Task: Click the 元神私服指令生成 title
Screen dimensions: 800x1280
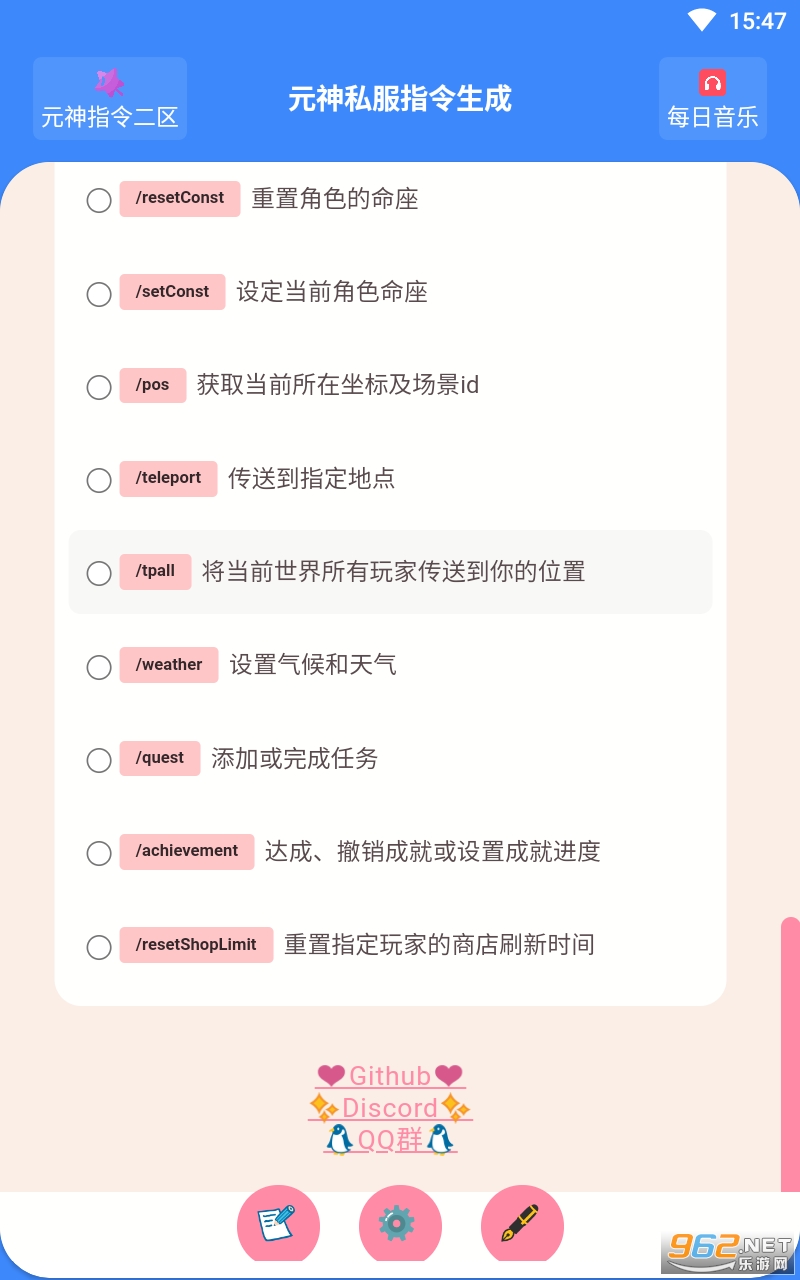Action: 400,99
